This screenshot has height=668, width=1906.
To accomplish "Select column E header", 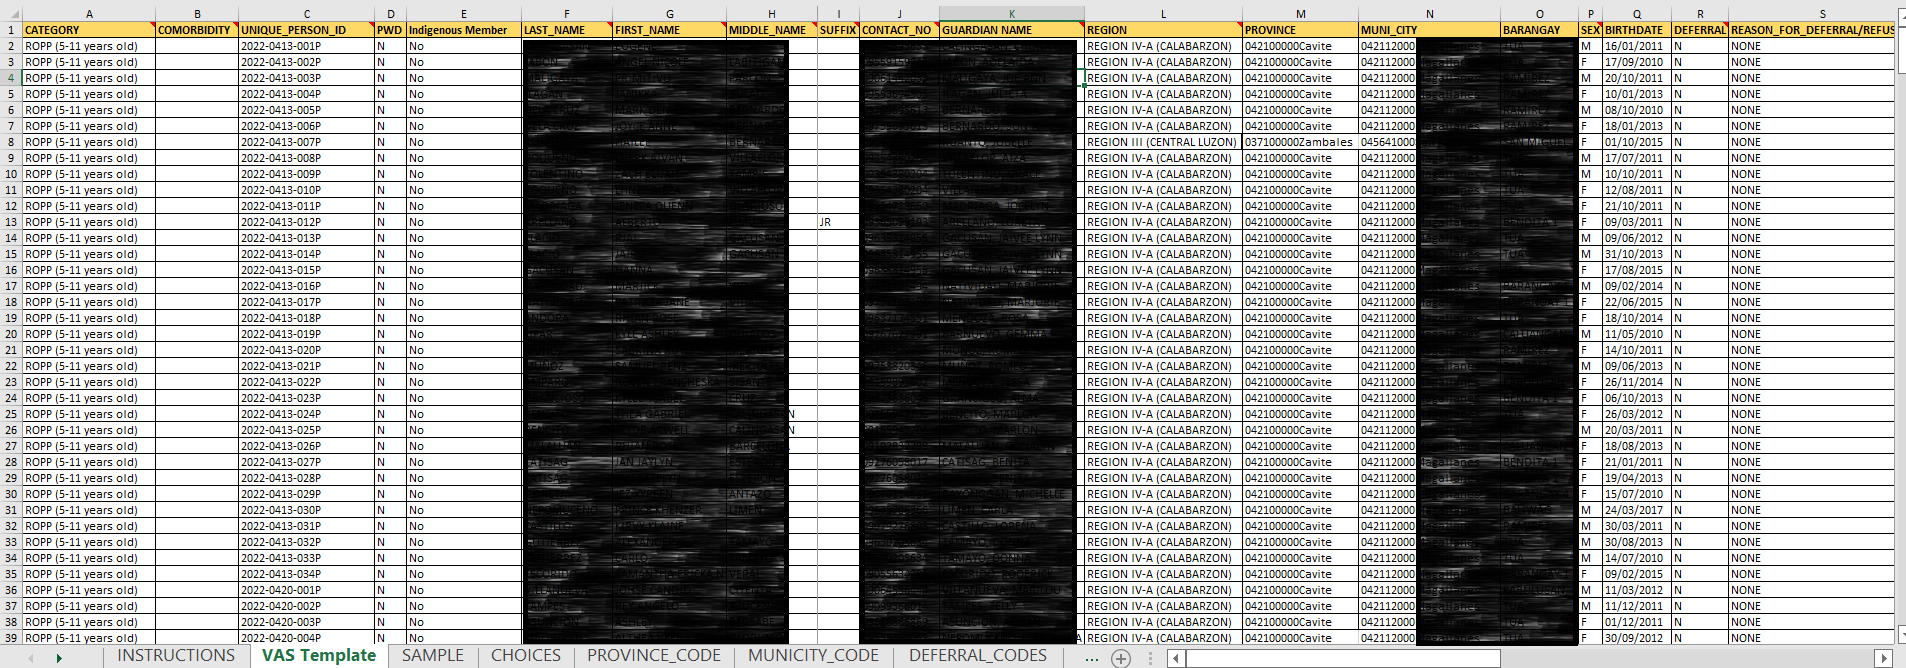I will (464, 14).
